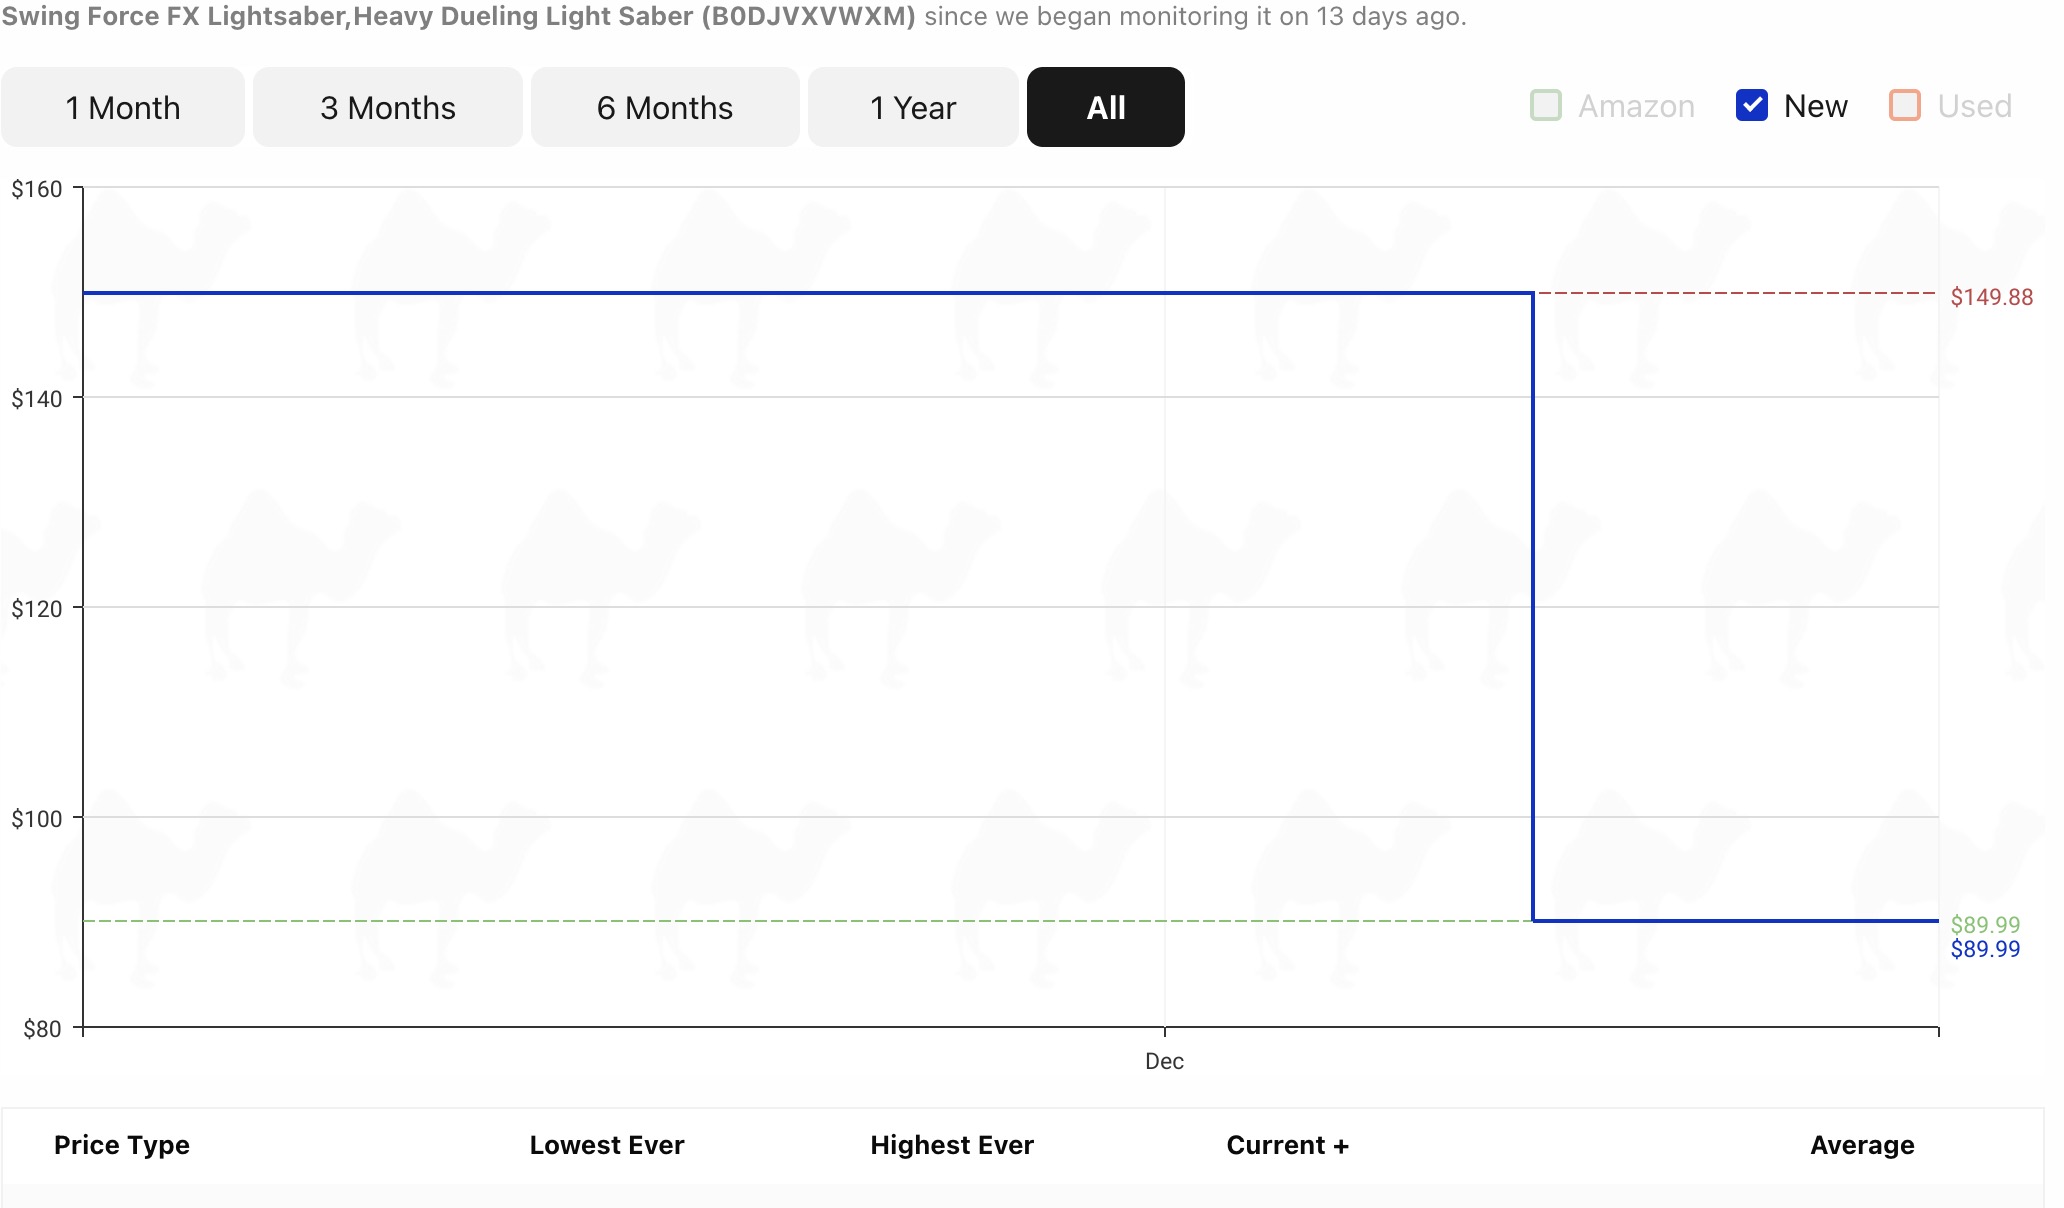Click the Lowest Ever column header
The image size is (2064, 1208).
[607, 1145]
